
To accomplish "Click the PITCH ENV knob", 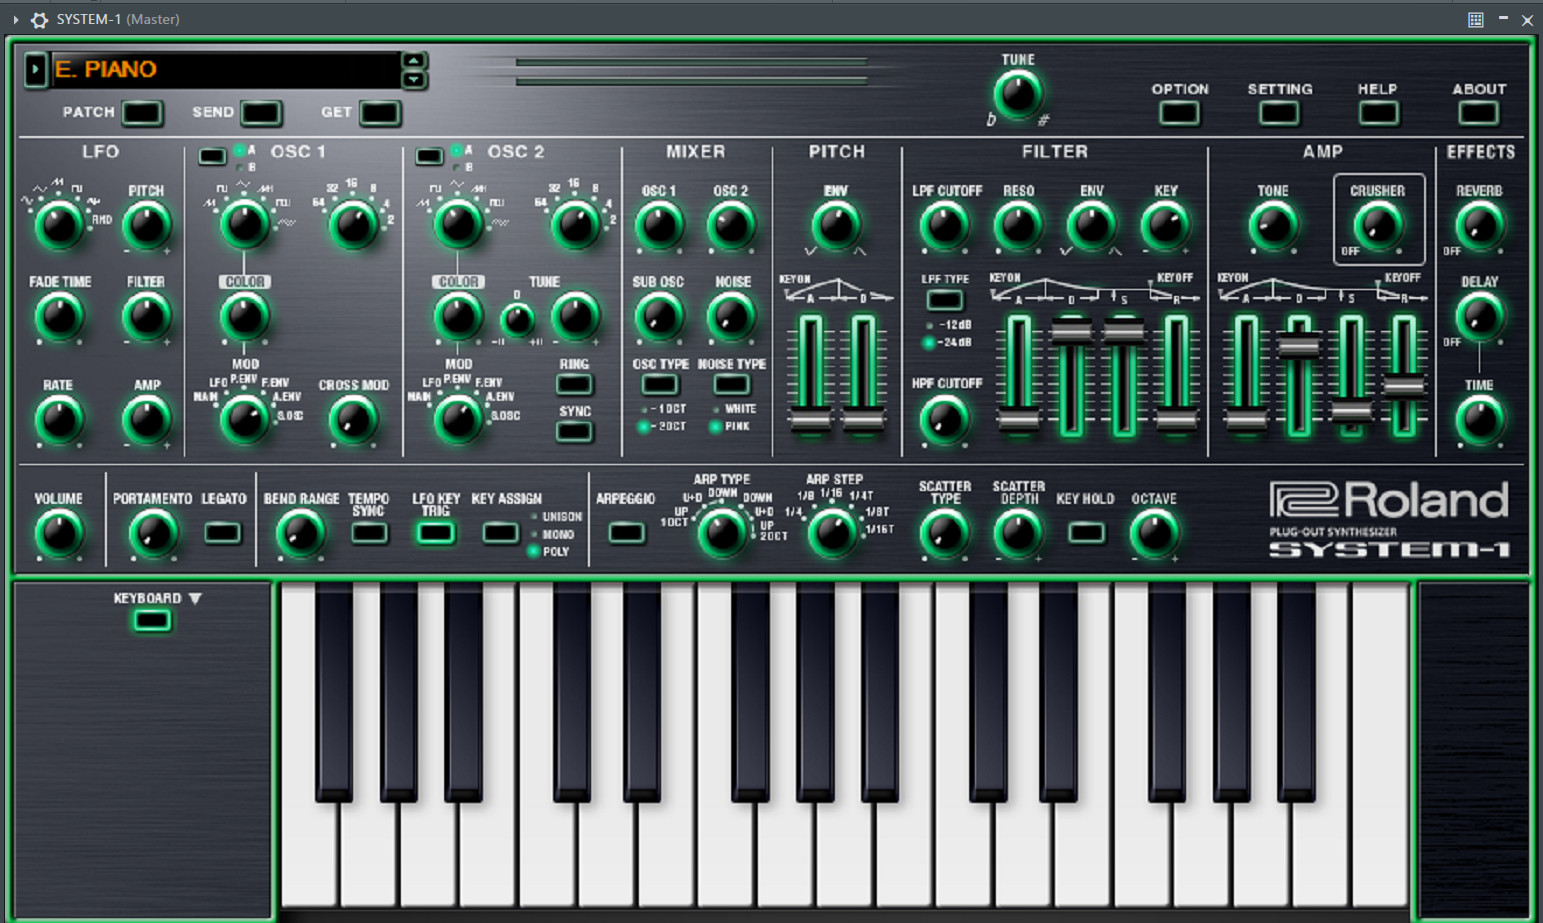I will [x=836, y=226].
